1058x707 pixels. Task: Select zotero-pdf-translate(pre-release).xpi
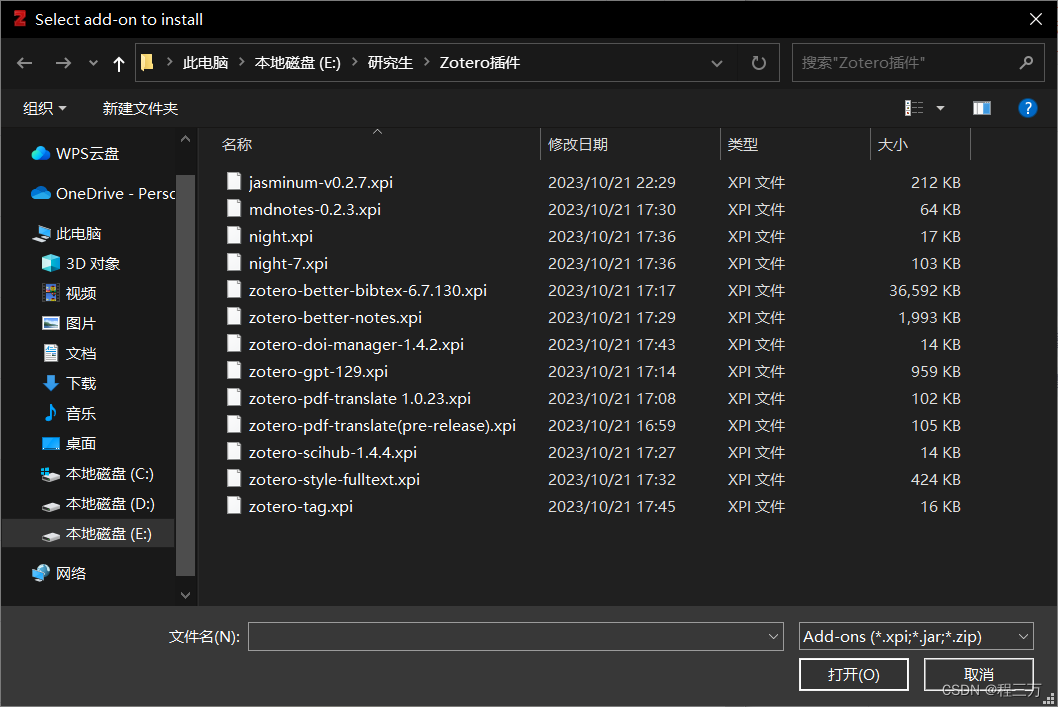pyautogui.click(x=382, y=425)
